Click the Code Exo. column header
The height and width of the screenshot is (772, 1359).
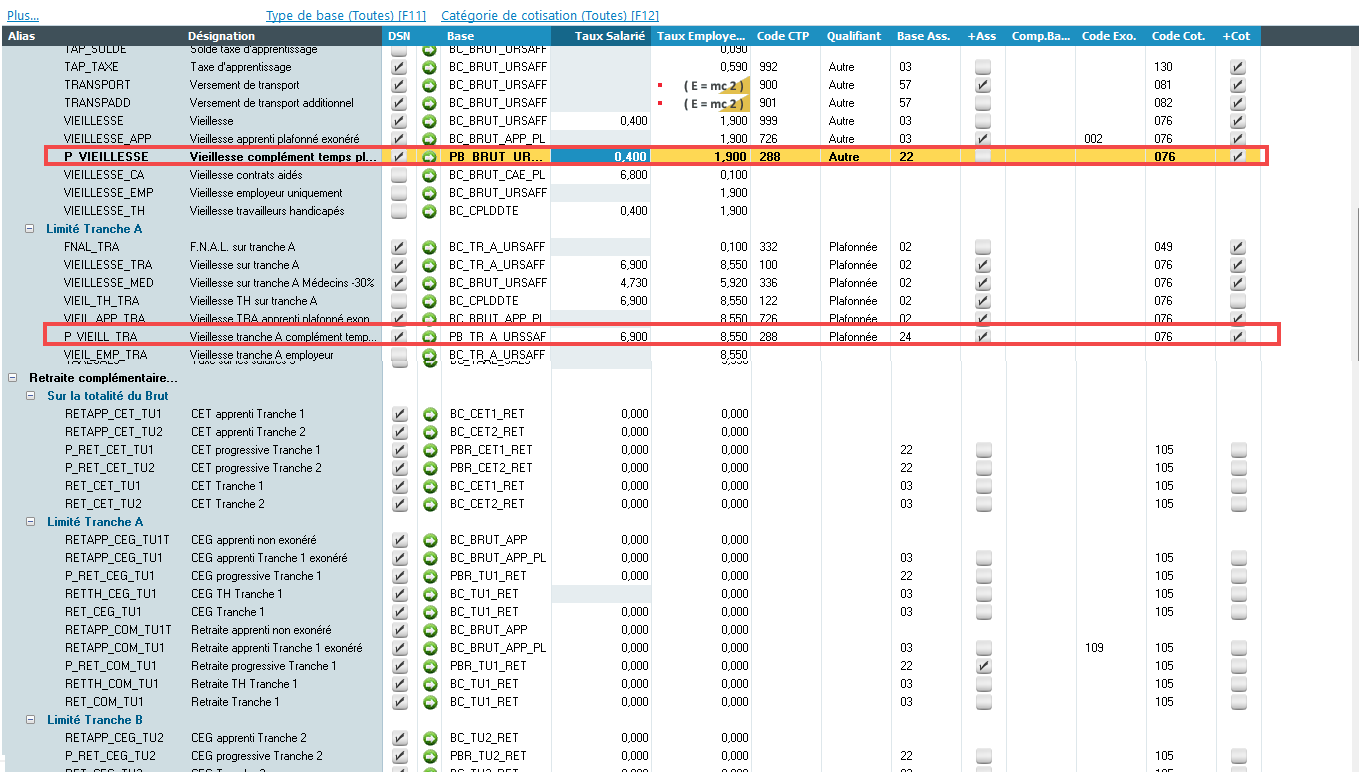[1111, 36]
